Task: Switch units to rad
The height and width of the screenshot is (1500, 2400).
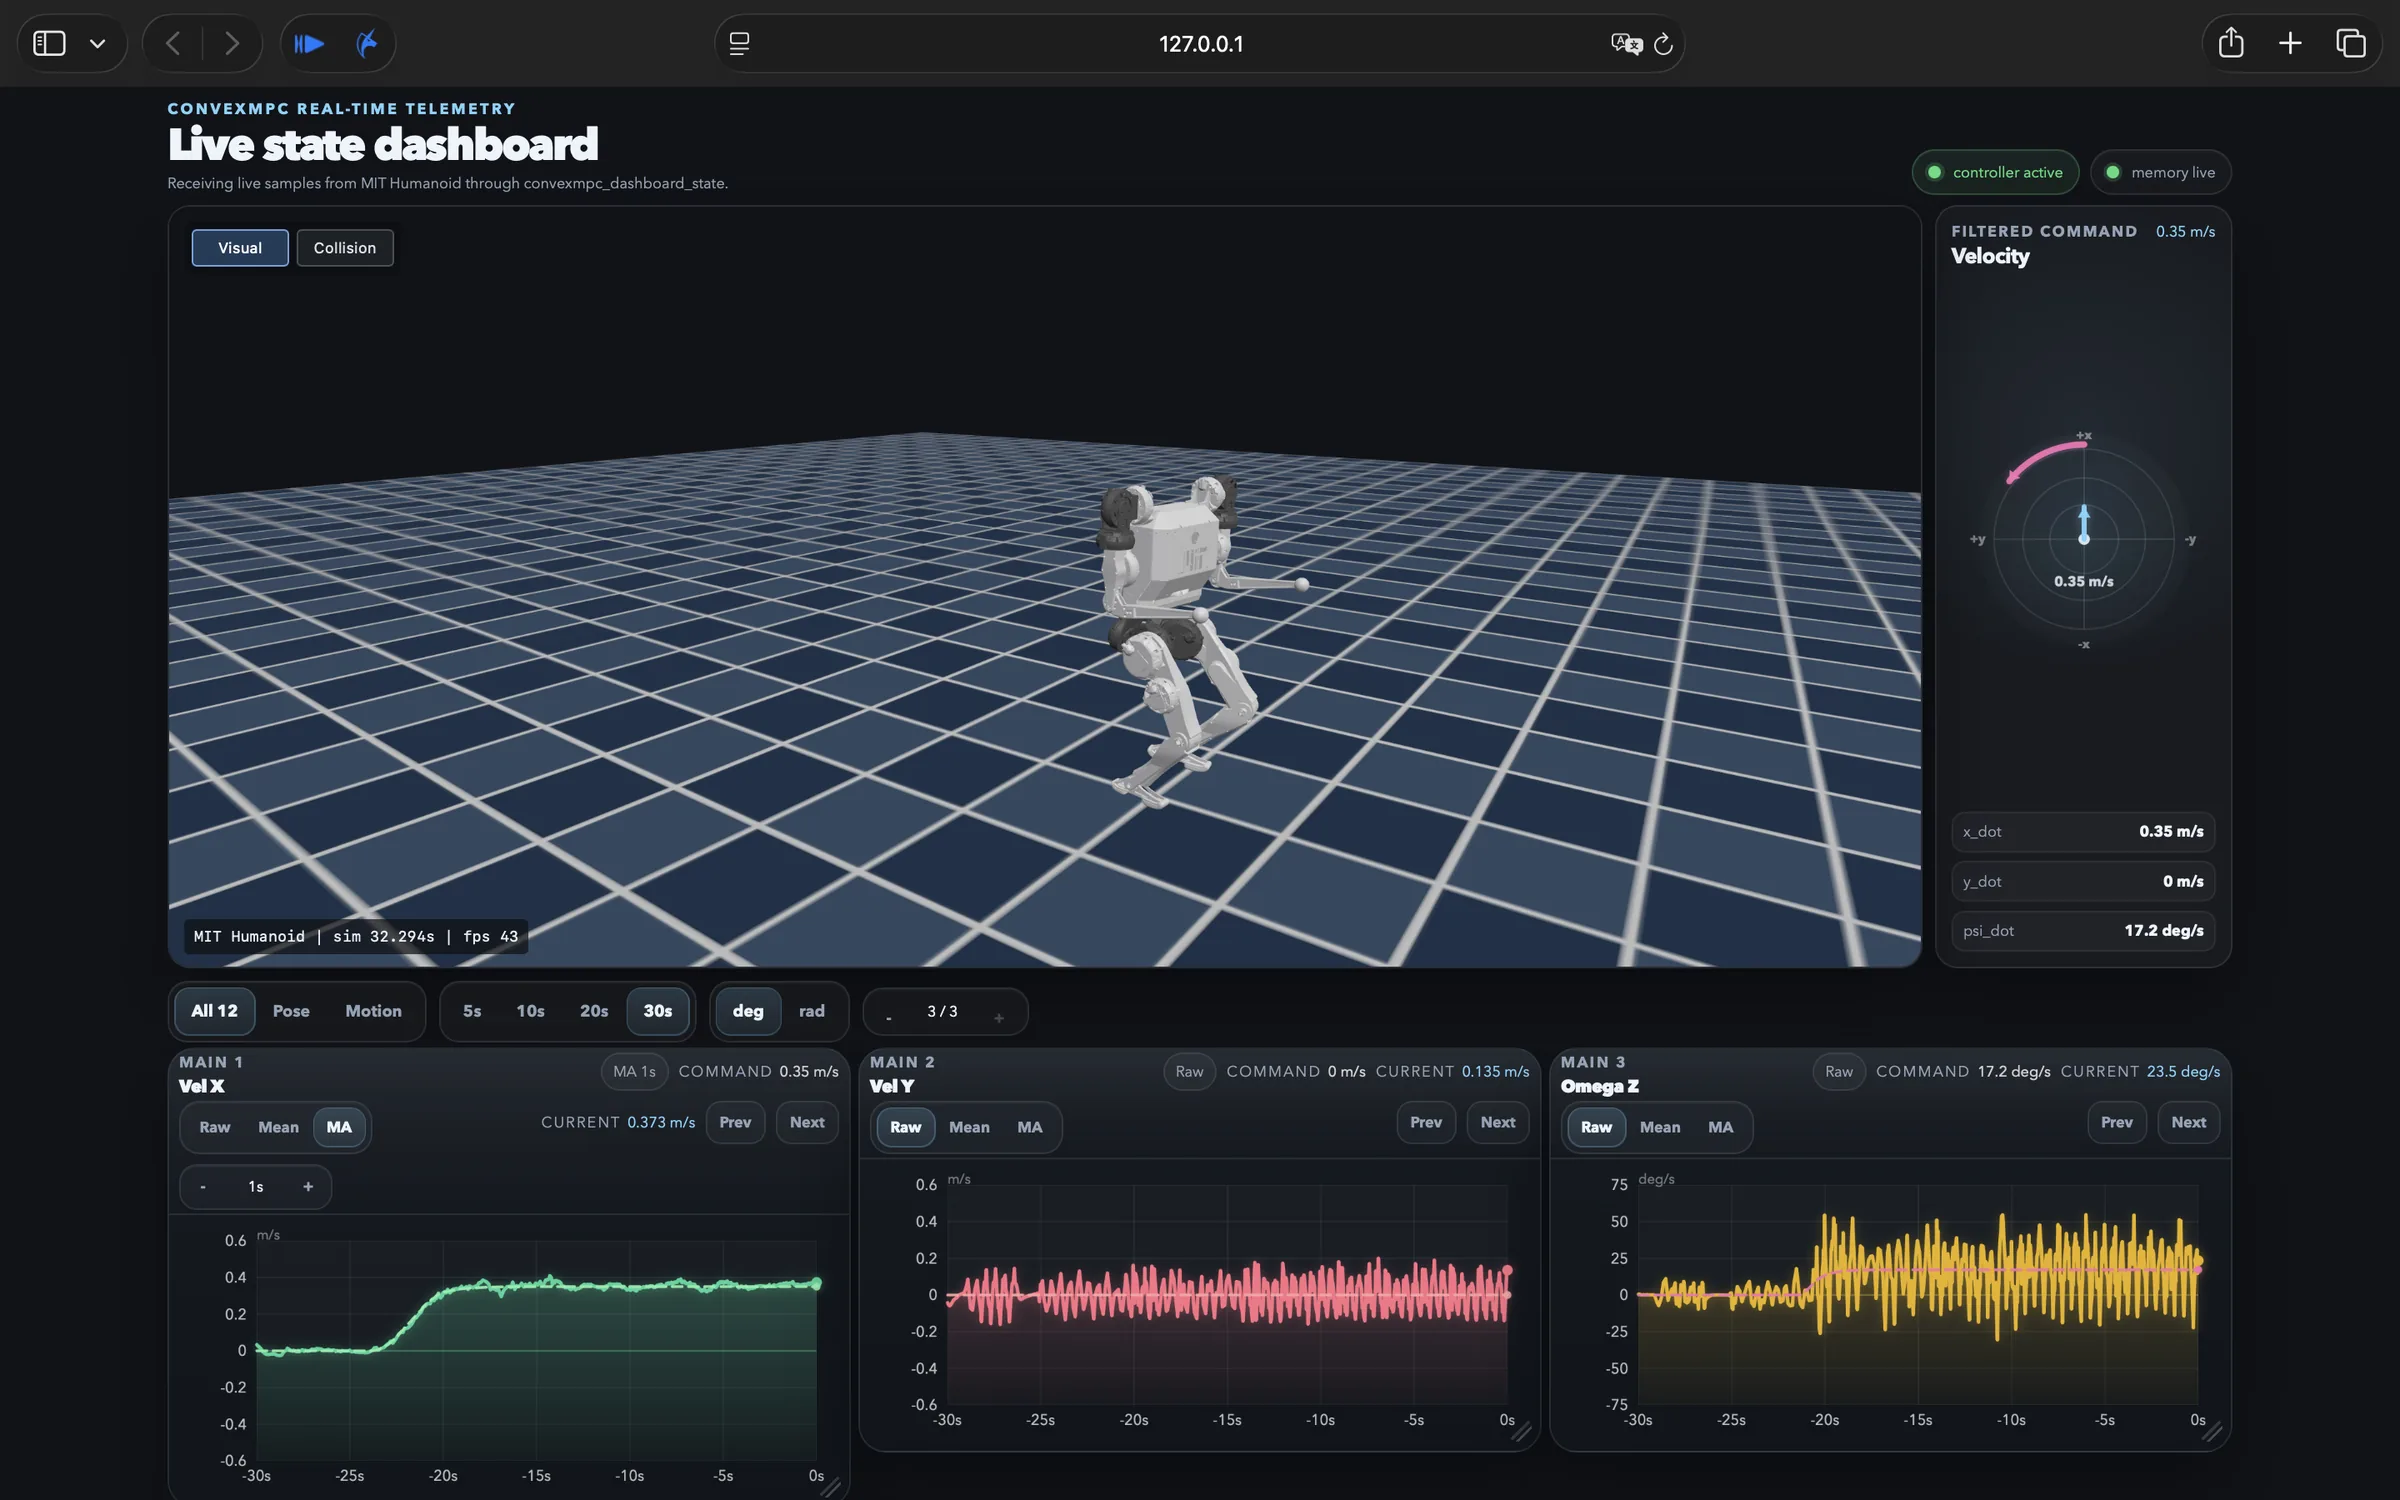Action: pos(812,1011)
